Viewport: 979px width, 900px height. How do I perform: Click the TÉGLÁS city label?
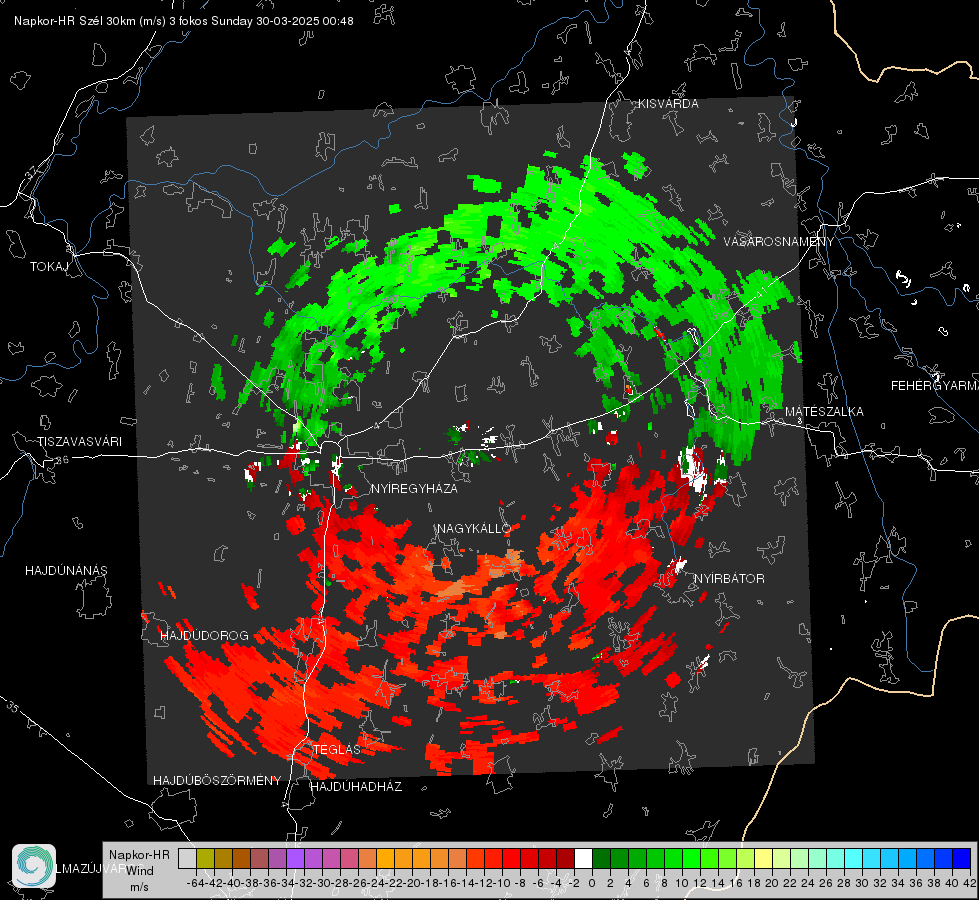click(337, 750)
